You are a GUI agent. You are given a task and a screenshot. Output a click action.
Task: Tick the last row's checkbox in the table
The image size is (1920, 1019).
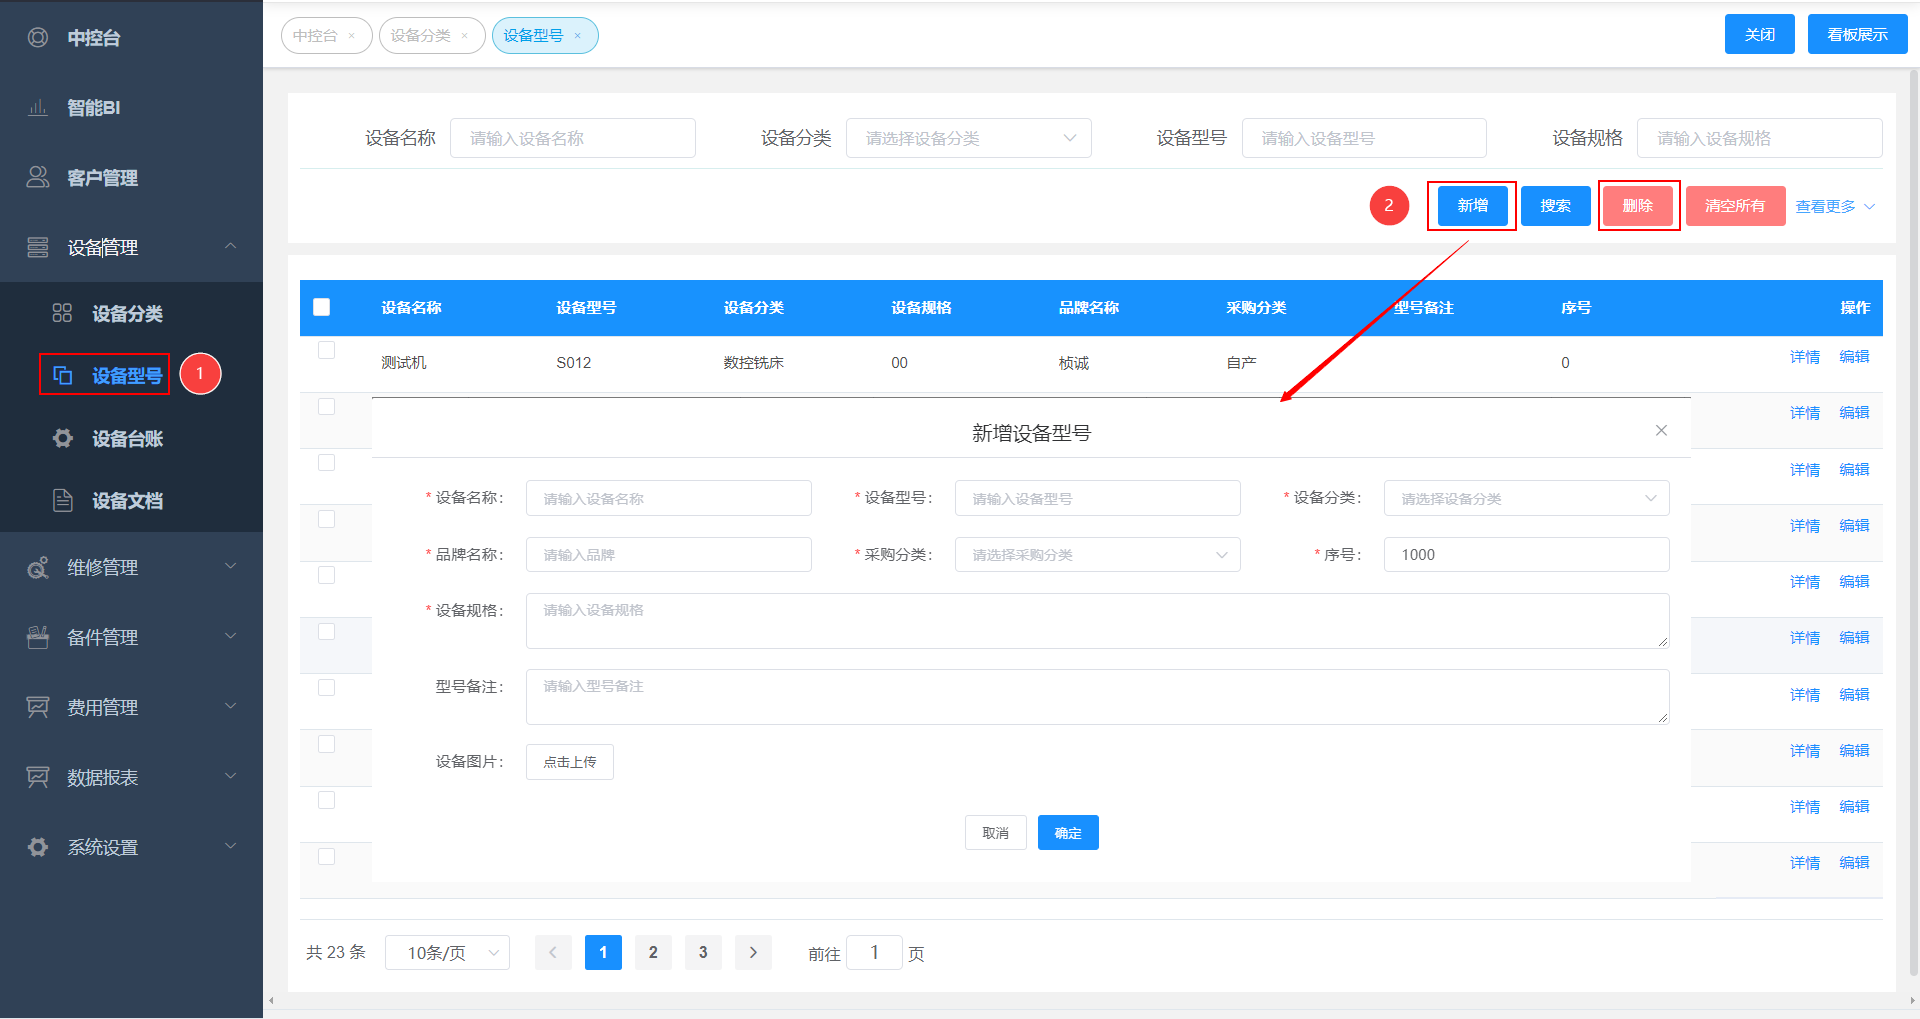[x=326, y=856]
